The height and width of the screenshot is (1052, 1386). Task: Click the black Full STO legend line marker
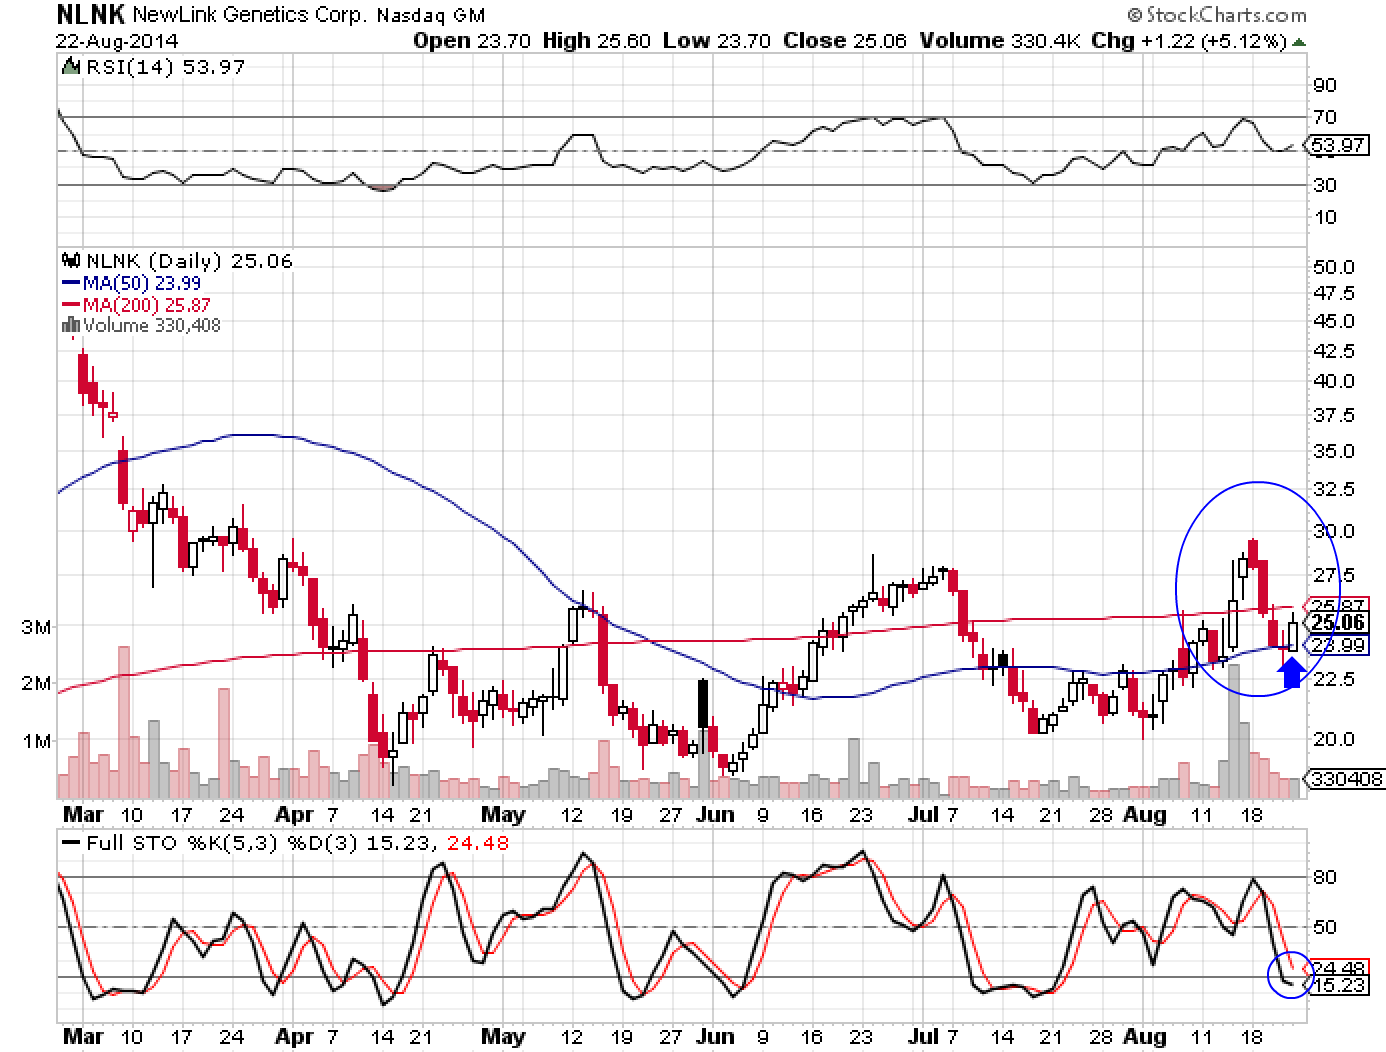[71, 843]
